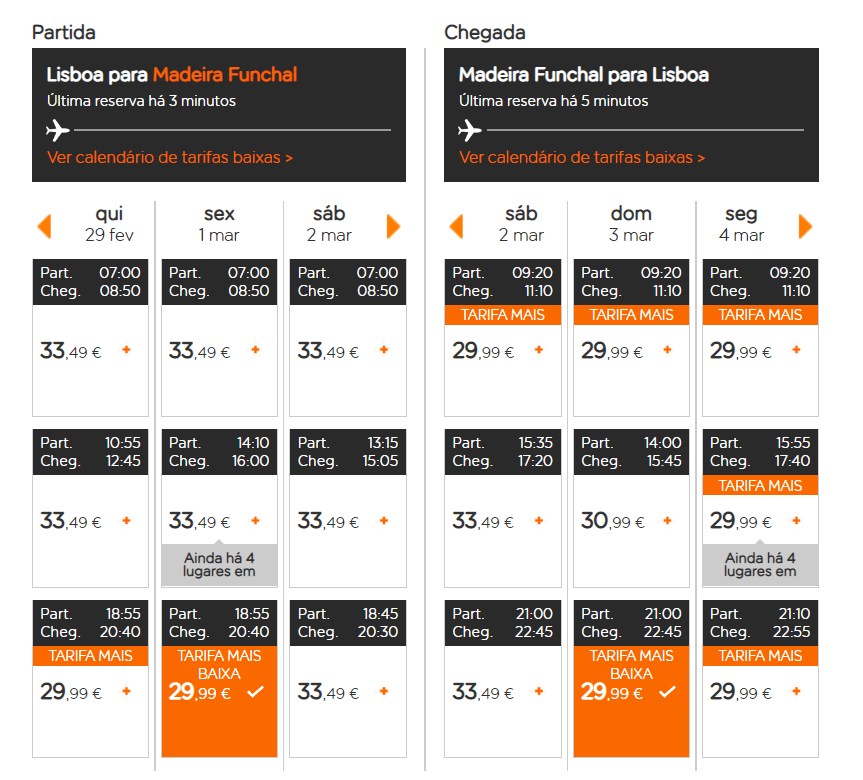Click plus icon on 1 mar 14:10 flight
The image size is (863, 780).
coord(255,520)
